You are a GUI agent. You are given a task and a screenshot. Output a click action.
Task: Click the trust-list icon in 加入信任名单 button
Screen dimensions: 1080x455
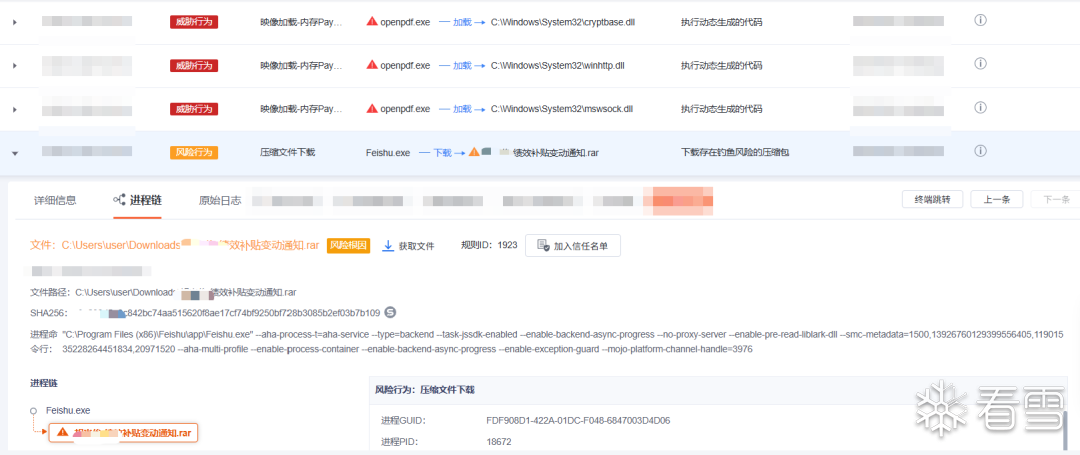pyautogui.click(x=543, y=246)
